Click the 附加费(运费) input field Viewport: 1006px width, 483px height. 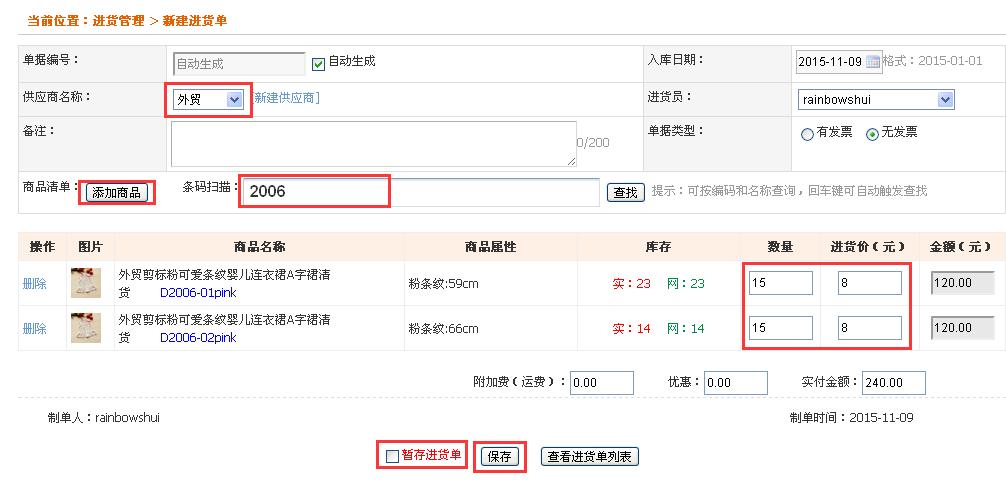pos(602,383)
